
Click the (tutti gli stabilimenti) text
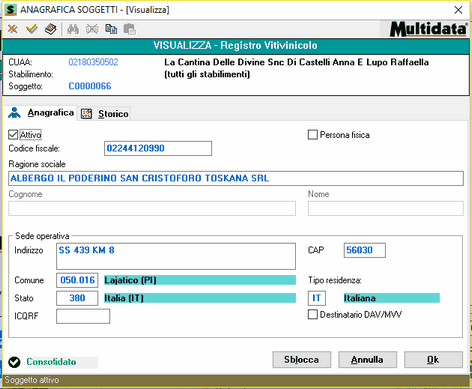pyautogui.click(x=207, y=74)
